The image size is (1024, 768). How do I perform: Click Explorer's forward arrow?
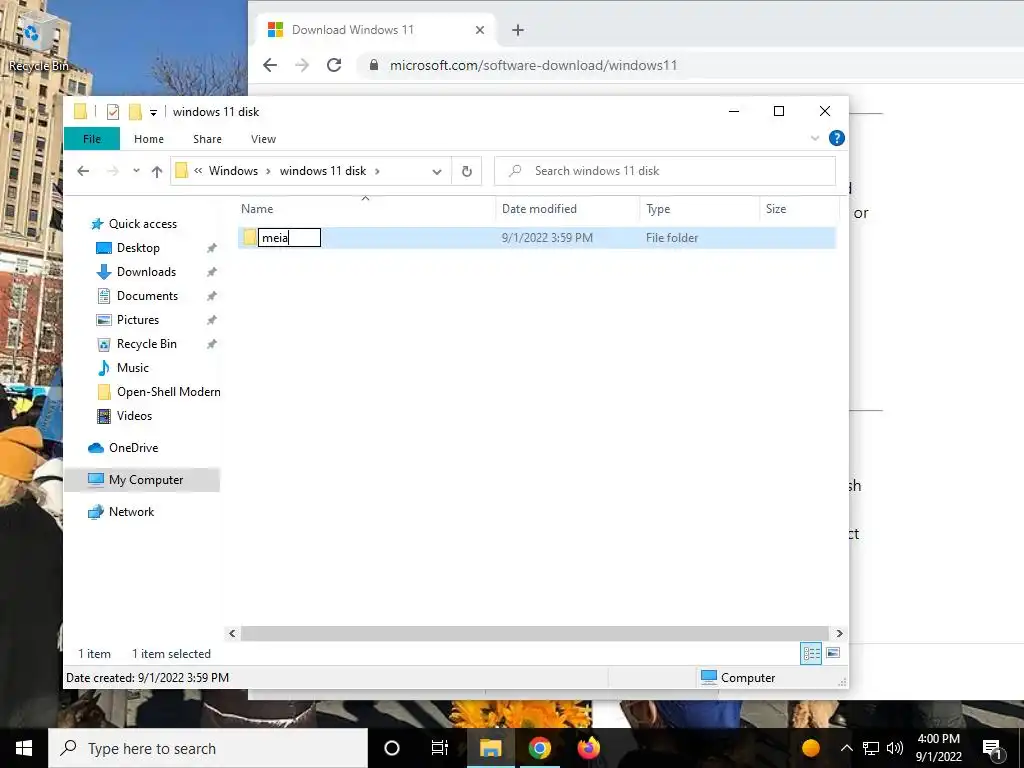[x=113, y=171]
